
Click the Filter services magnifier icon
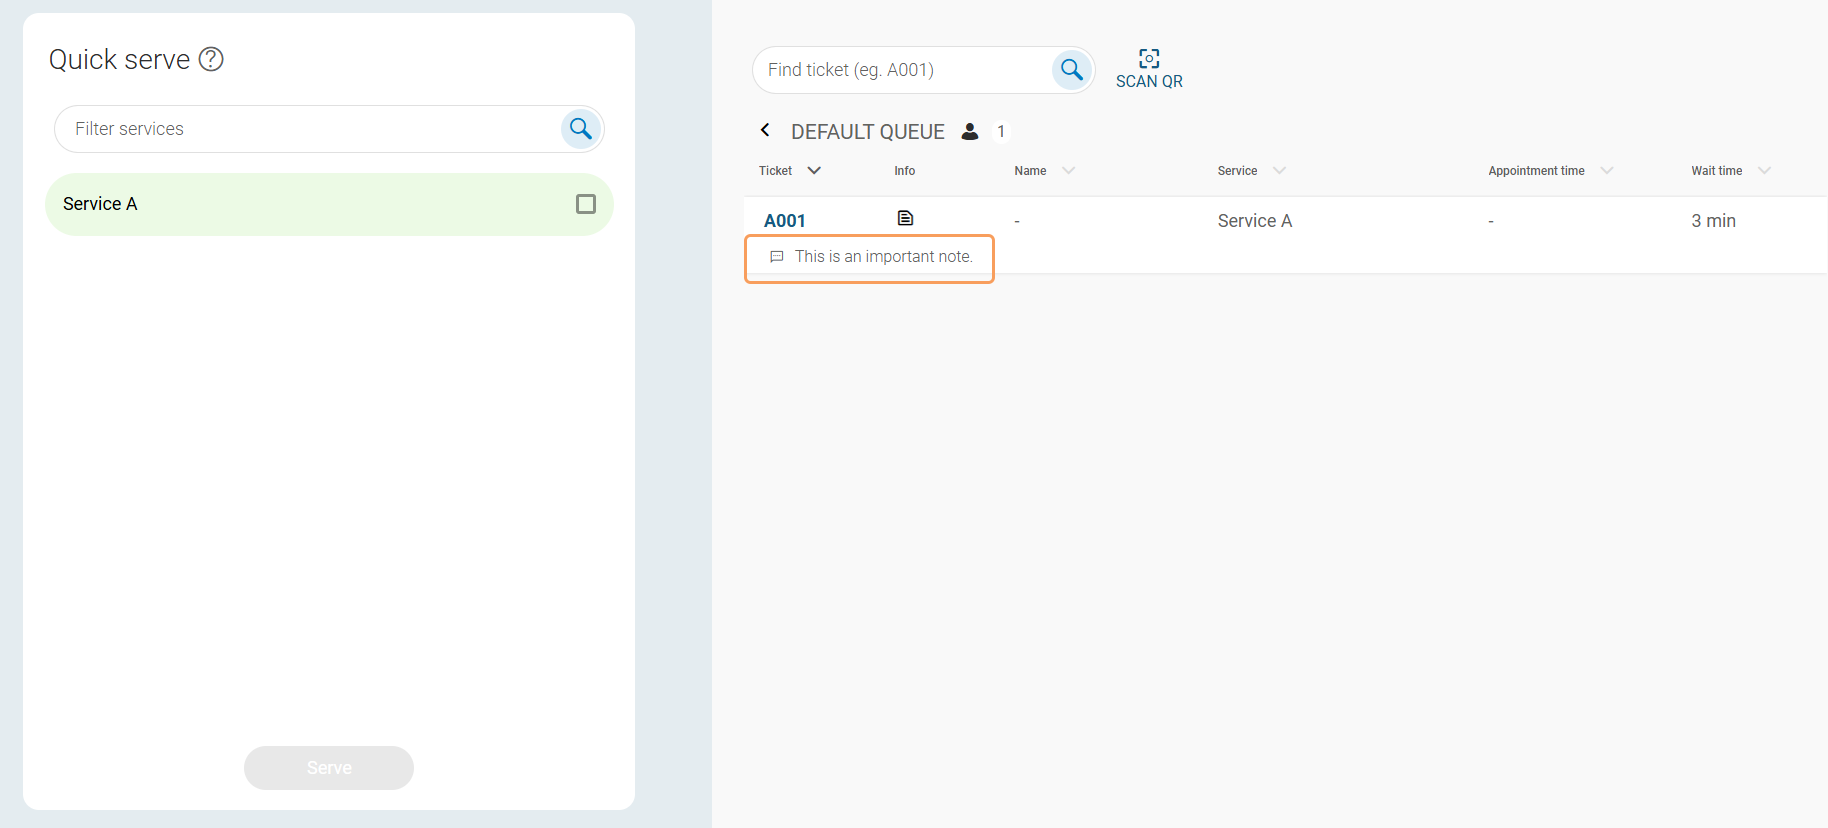pos(580,129)
